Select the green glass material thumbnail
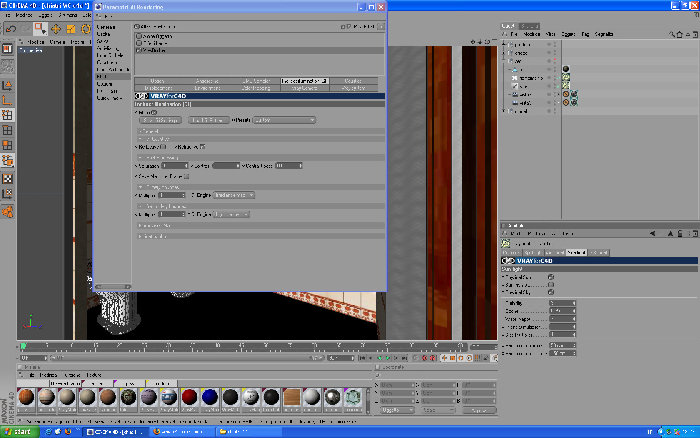This screenshot has height=438, width=700. click(353, 397)
